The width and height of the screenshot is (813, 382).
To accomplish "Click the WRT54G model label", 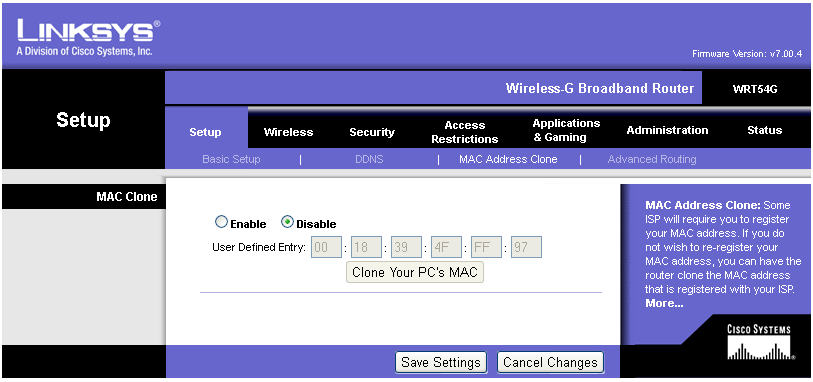I will click(755, 89).
